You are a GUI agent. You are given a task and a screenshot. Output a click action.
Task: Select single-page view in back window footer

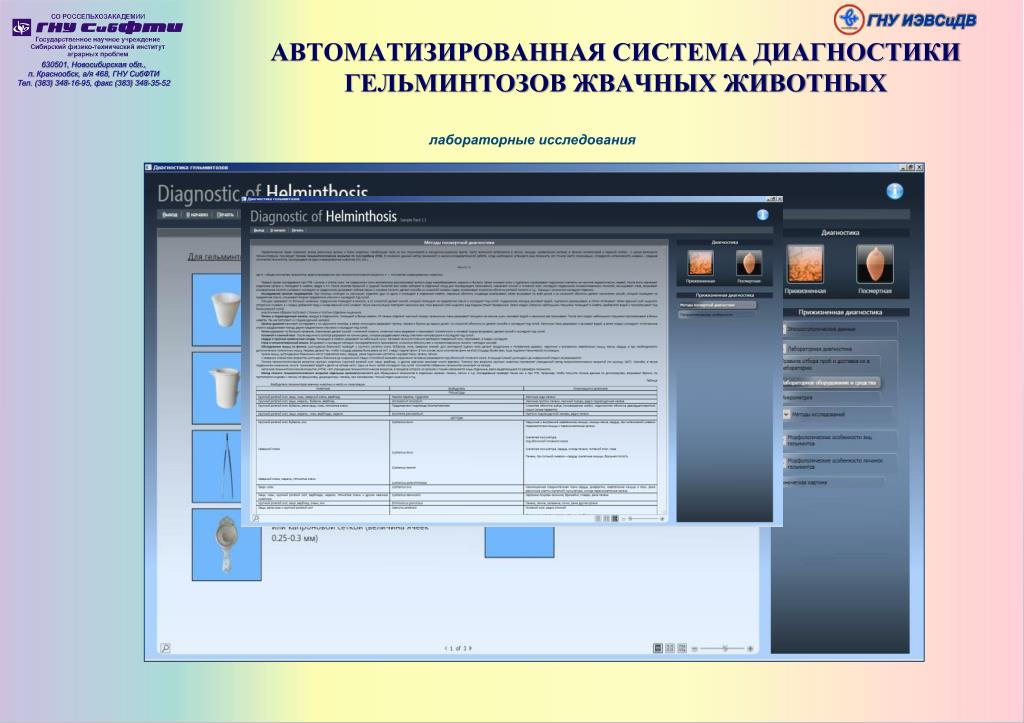pyautogui.click(x=658, y=648)
